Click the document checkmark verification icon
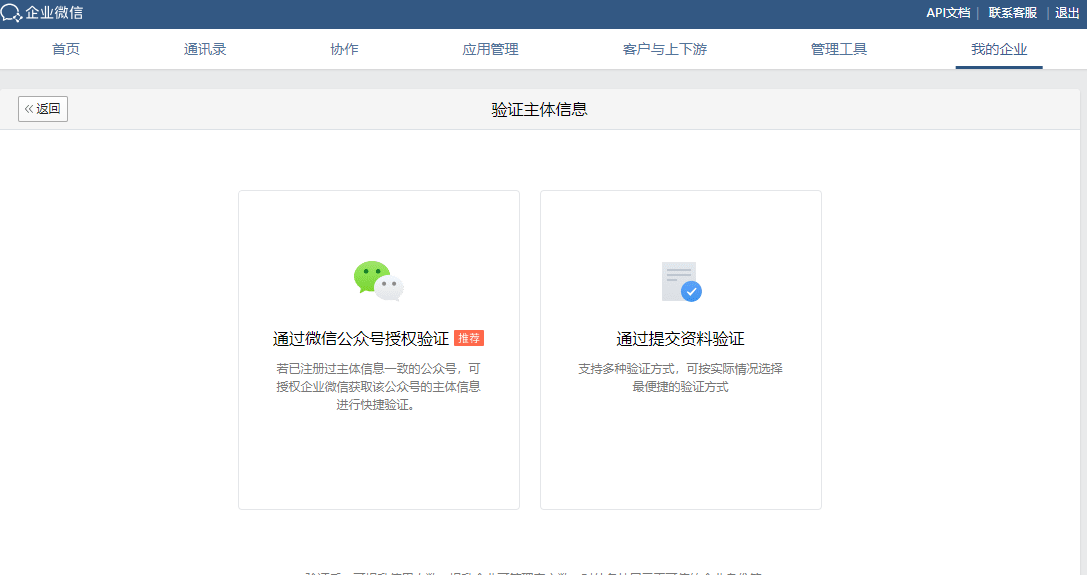1087x575 pixels. [681, 282]
